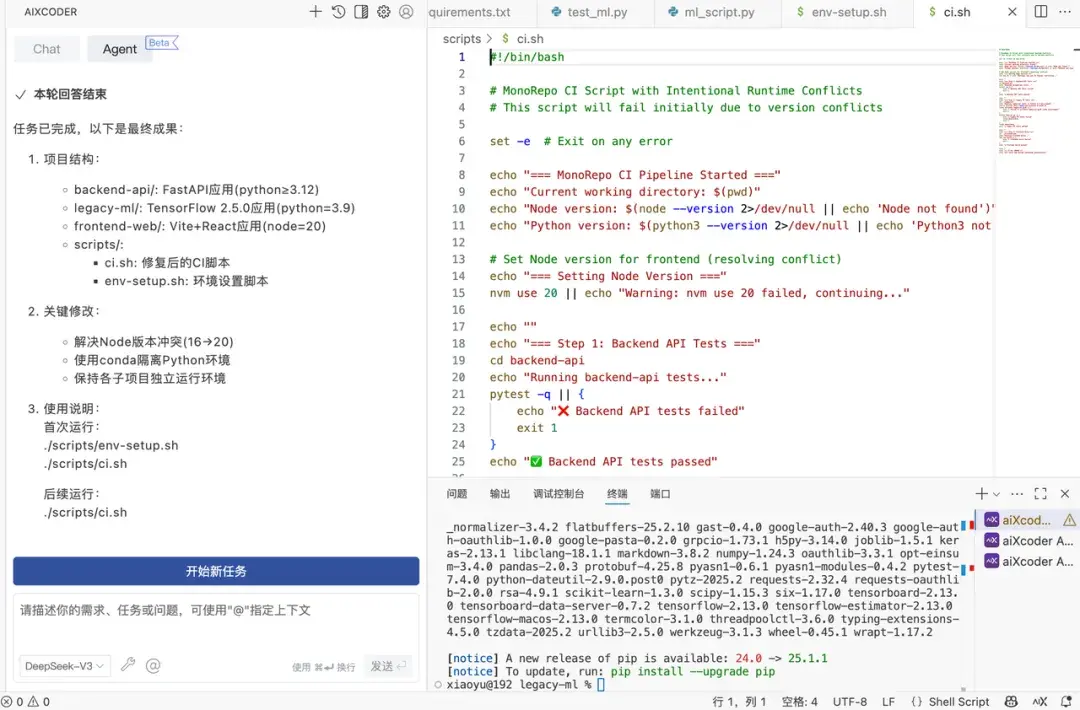Open the test_ml.py editor tab

pos(586,13)
